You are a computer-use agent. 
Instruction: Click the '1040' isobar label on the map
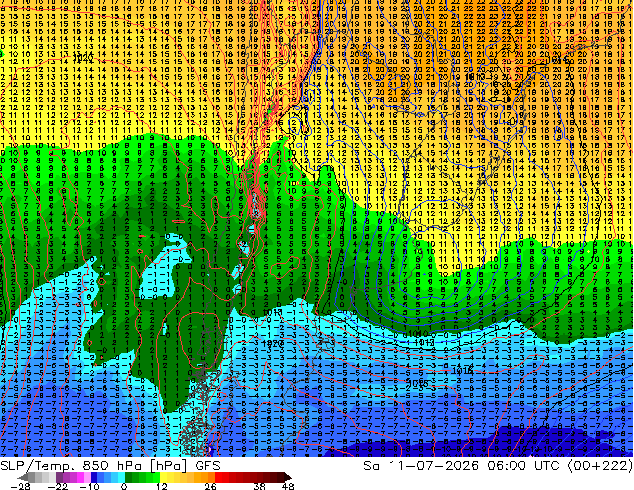pyautogui.click(x=84, y=59)
